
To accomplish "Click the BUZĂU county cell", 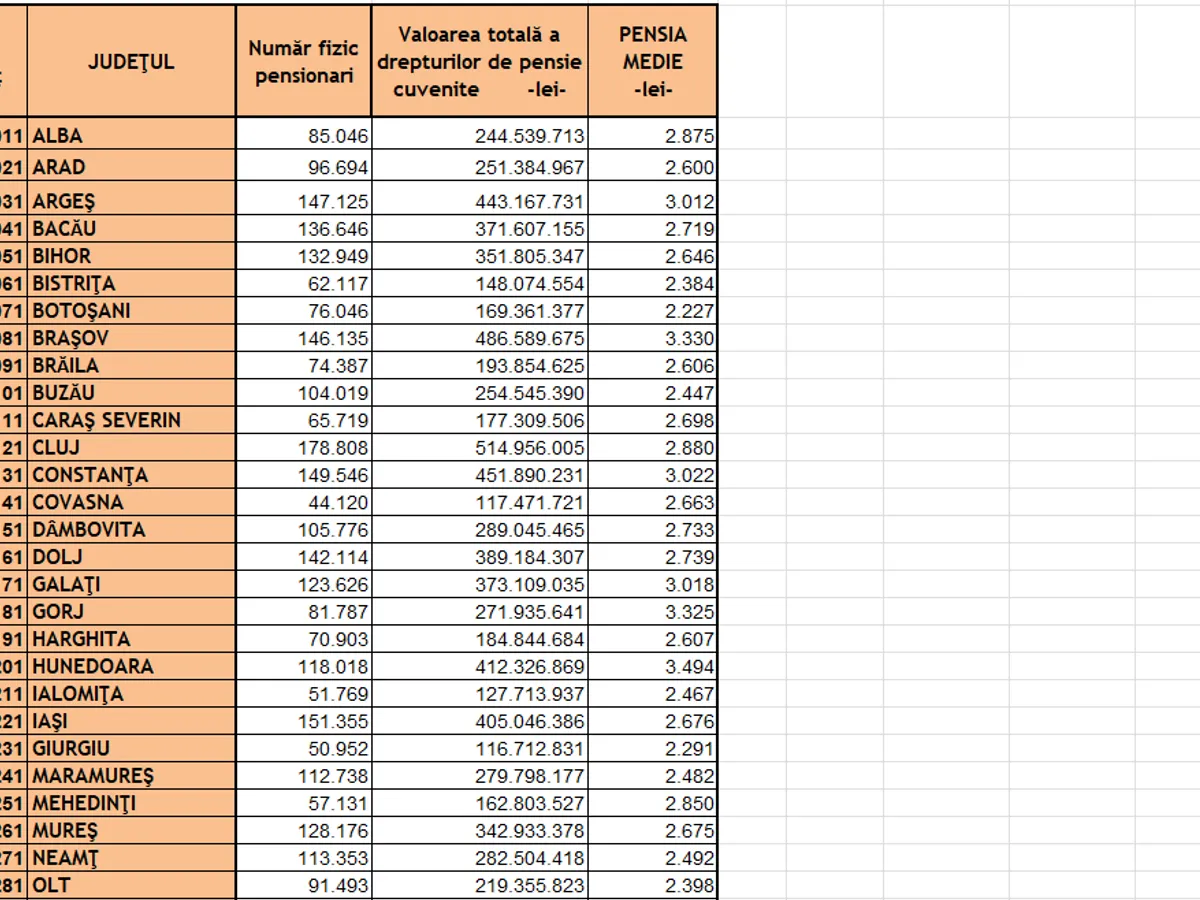I will [x=131, y=393].
